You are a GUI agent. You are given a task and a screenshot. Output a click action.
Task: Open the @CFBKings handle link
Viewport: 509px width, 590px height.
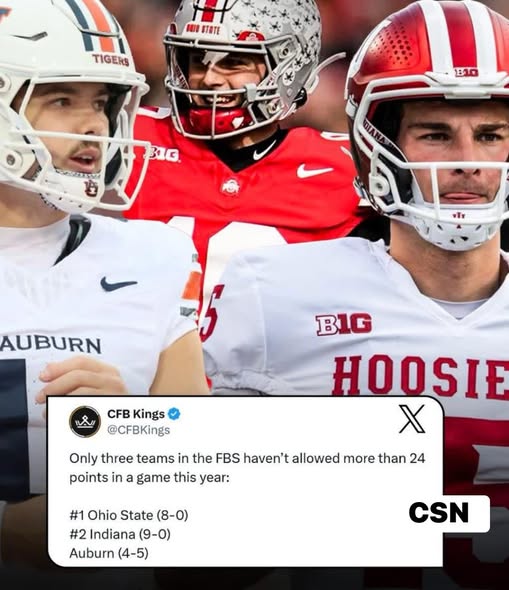click(x=138, y=430)
